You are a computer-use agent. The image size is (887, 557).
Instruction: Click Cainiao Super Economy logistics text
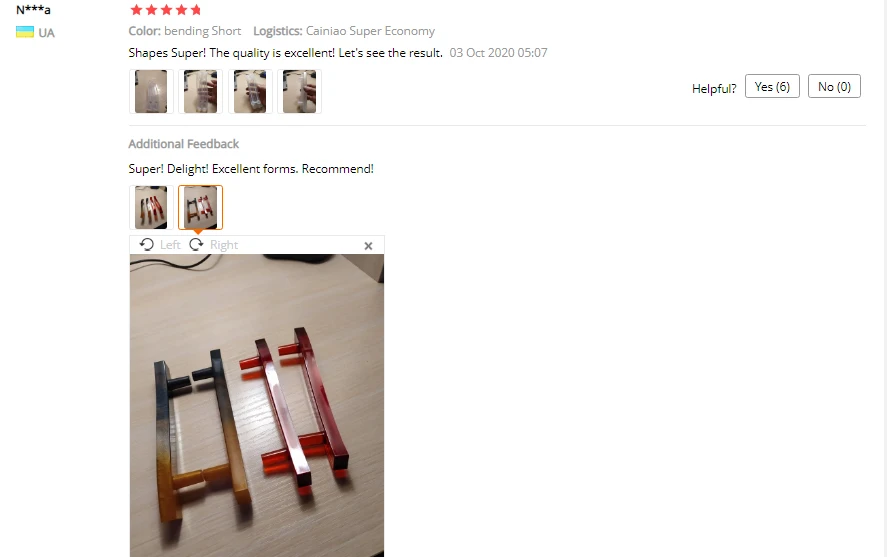coord(371,31)
